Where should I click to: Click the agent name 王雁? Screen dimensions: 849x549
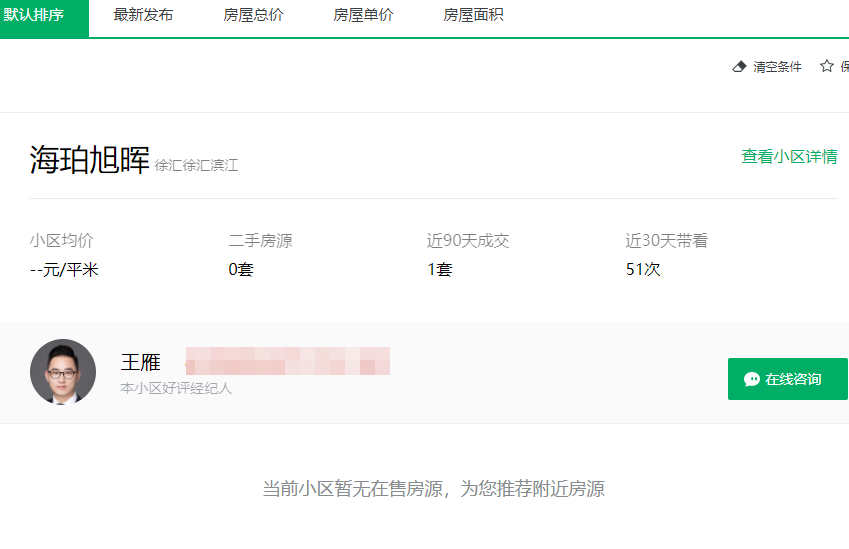point(140,362)
